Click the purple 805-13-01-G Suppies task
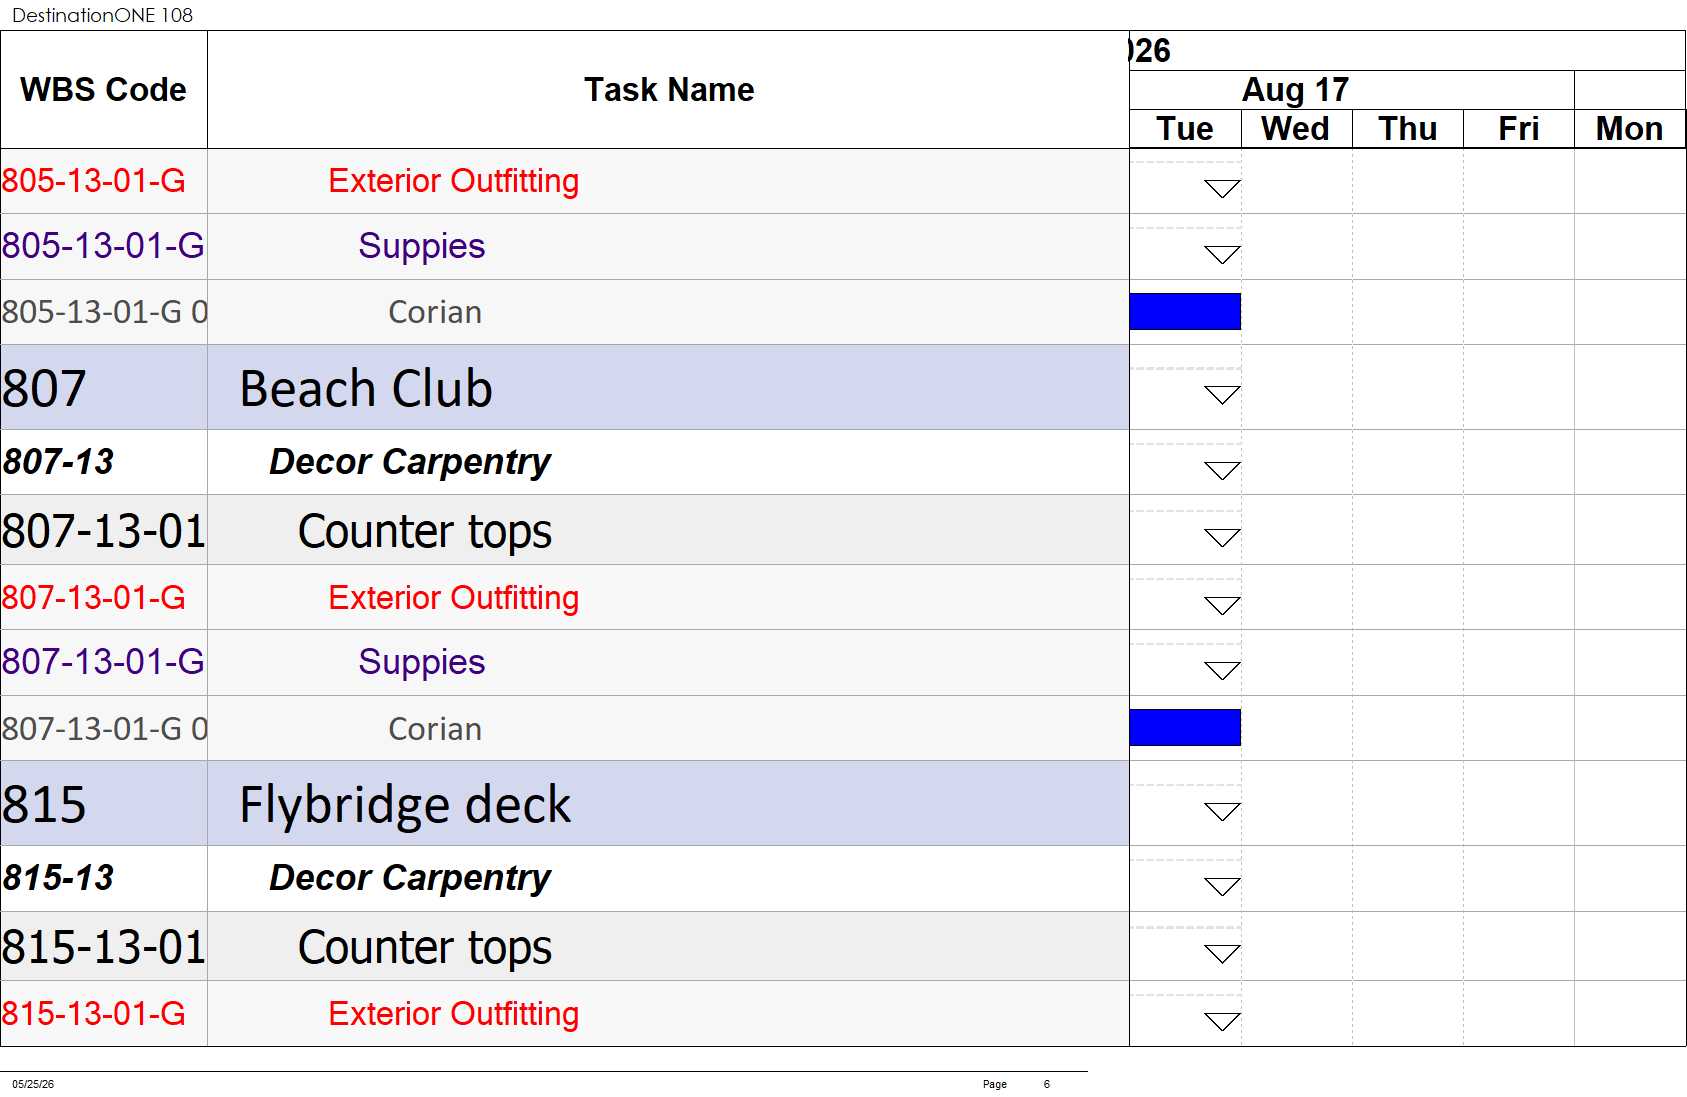Image resolution: width=1687 pixels, height=1097 pixels. tap(421, 246)
